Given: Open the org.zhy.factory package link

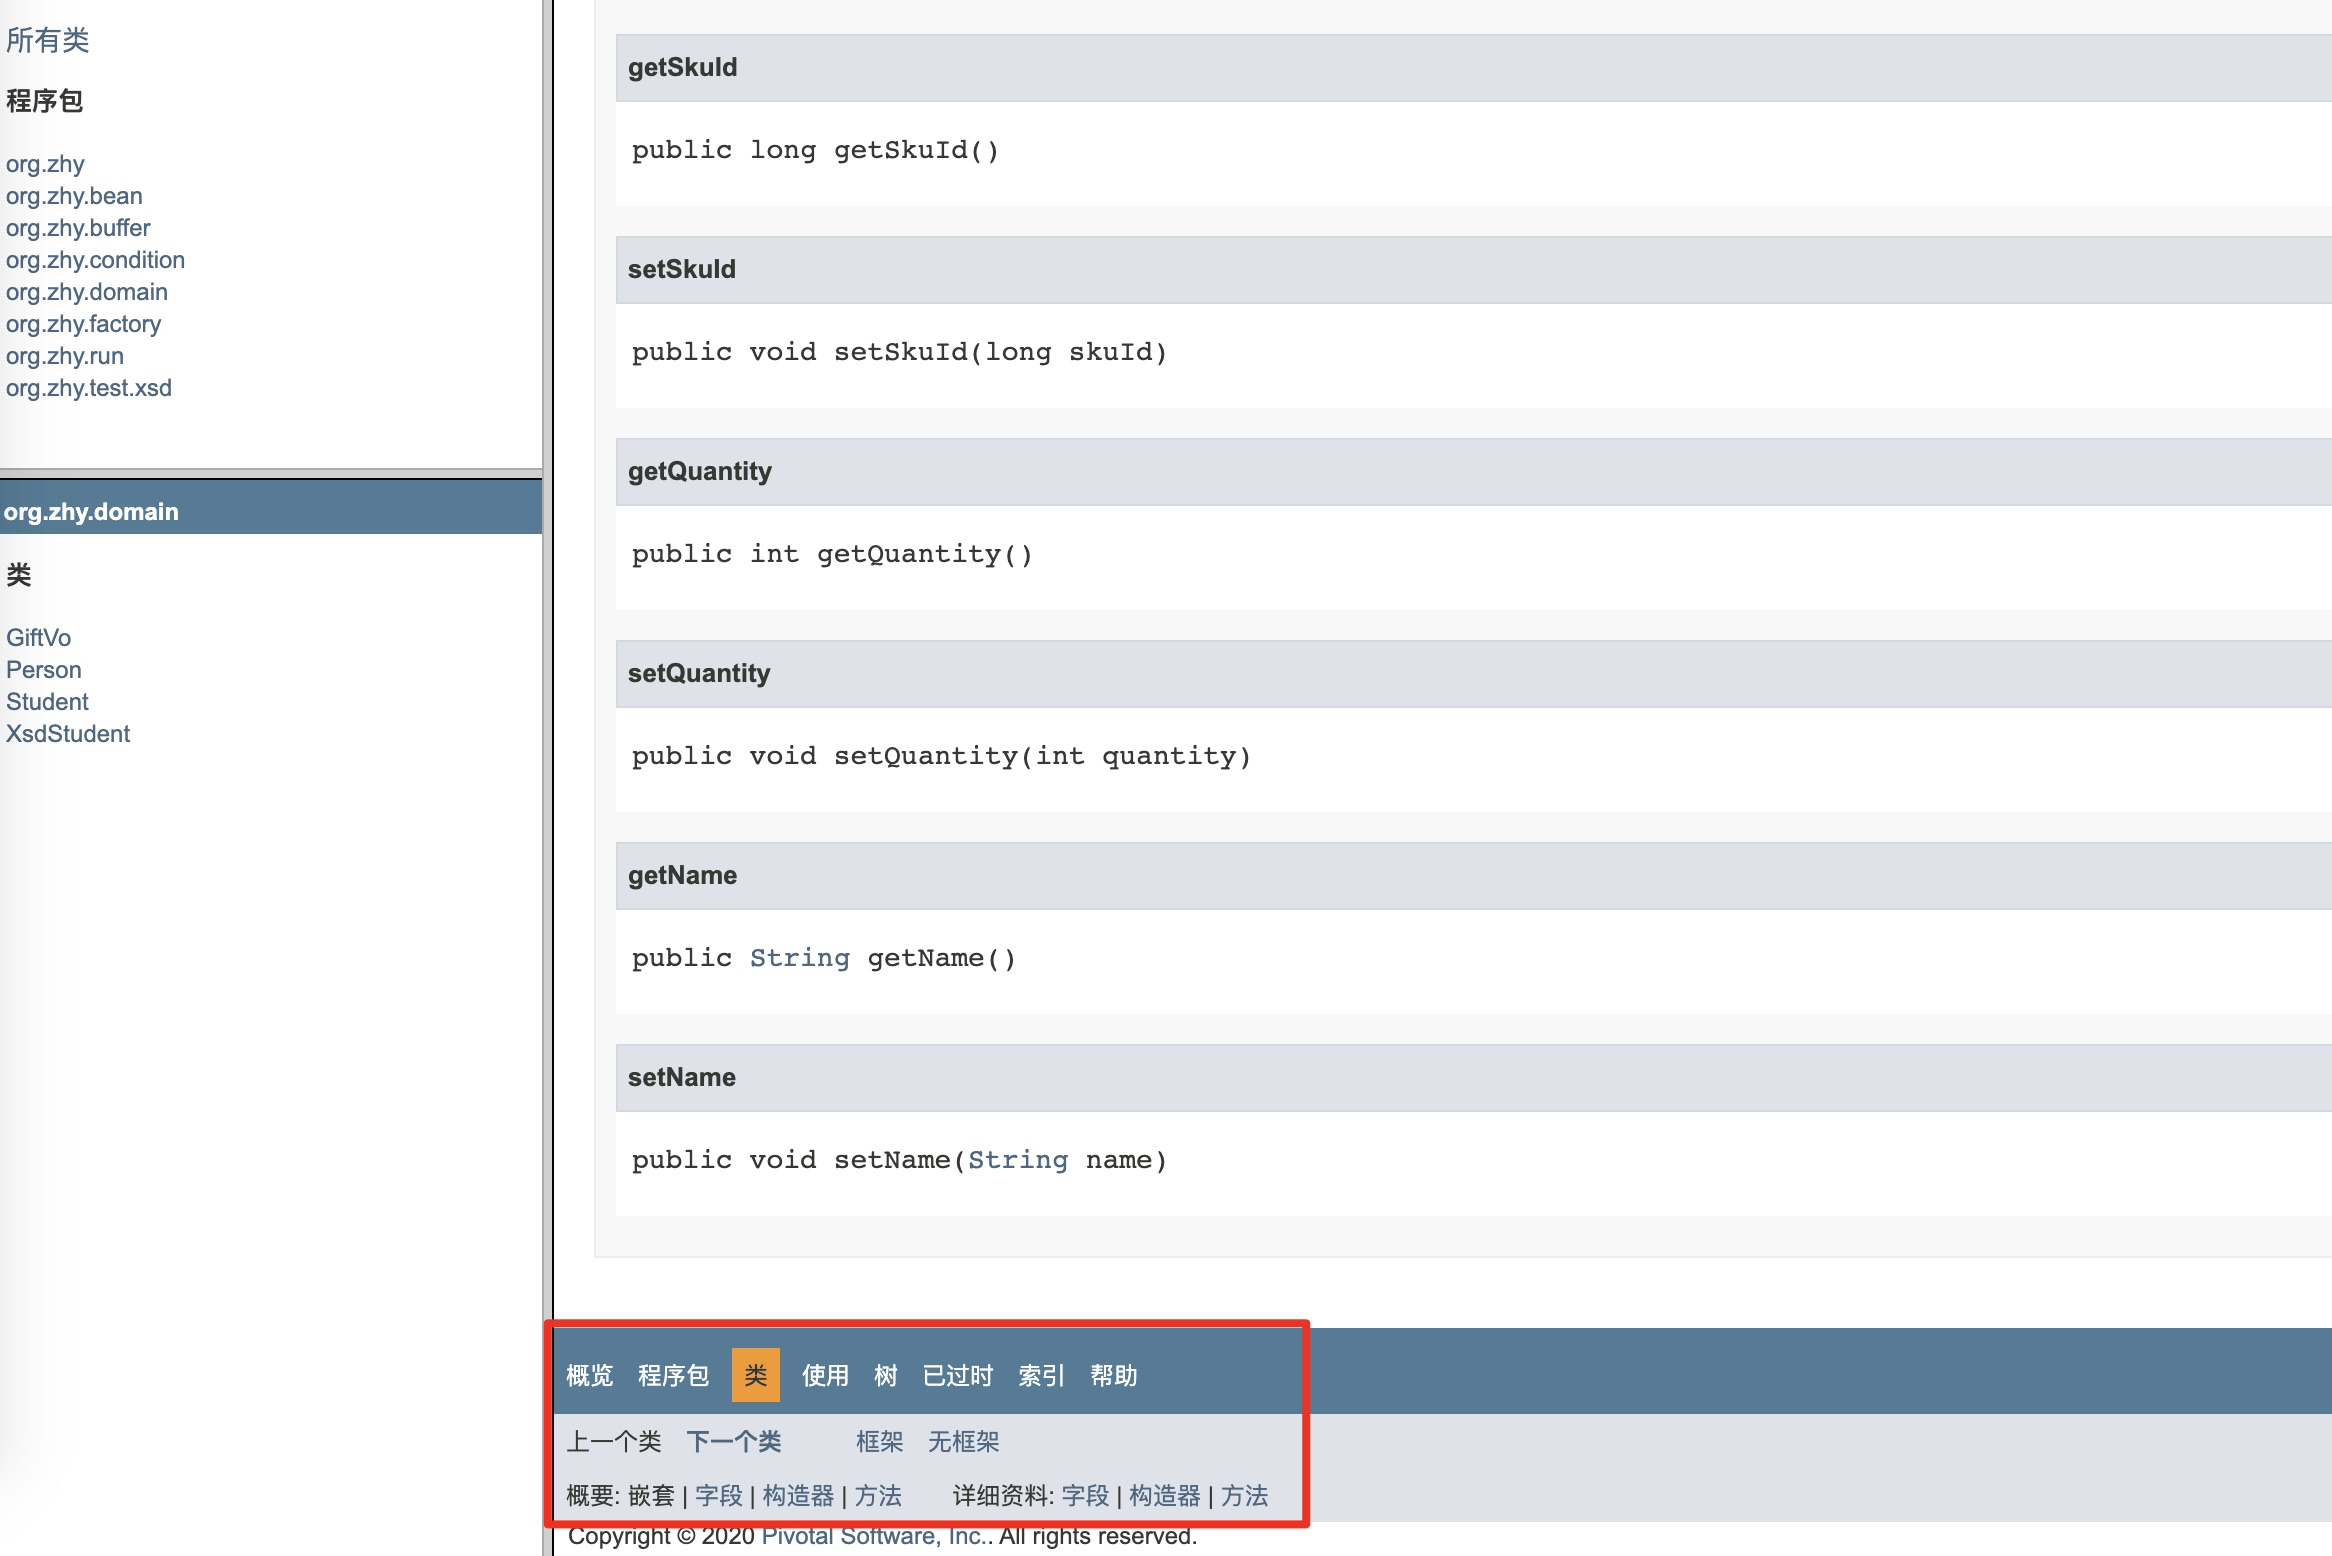Looking at the screenshot, I should tap(83, 323).
